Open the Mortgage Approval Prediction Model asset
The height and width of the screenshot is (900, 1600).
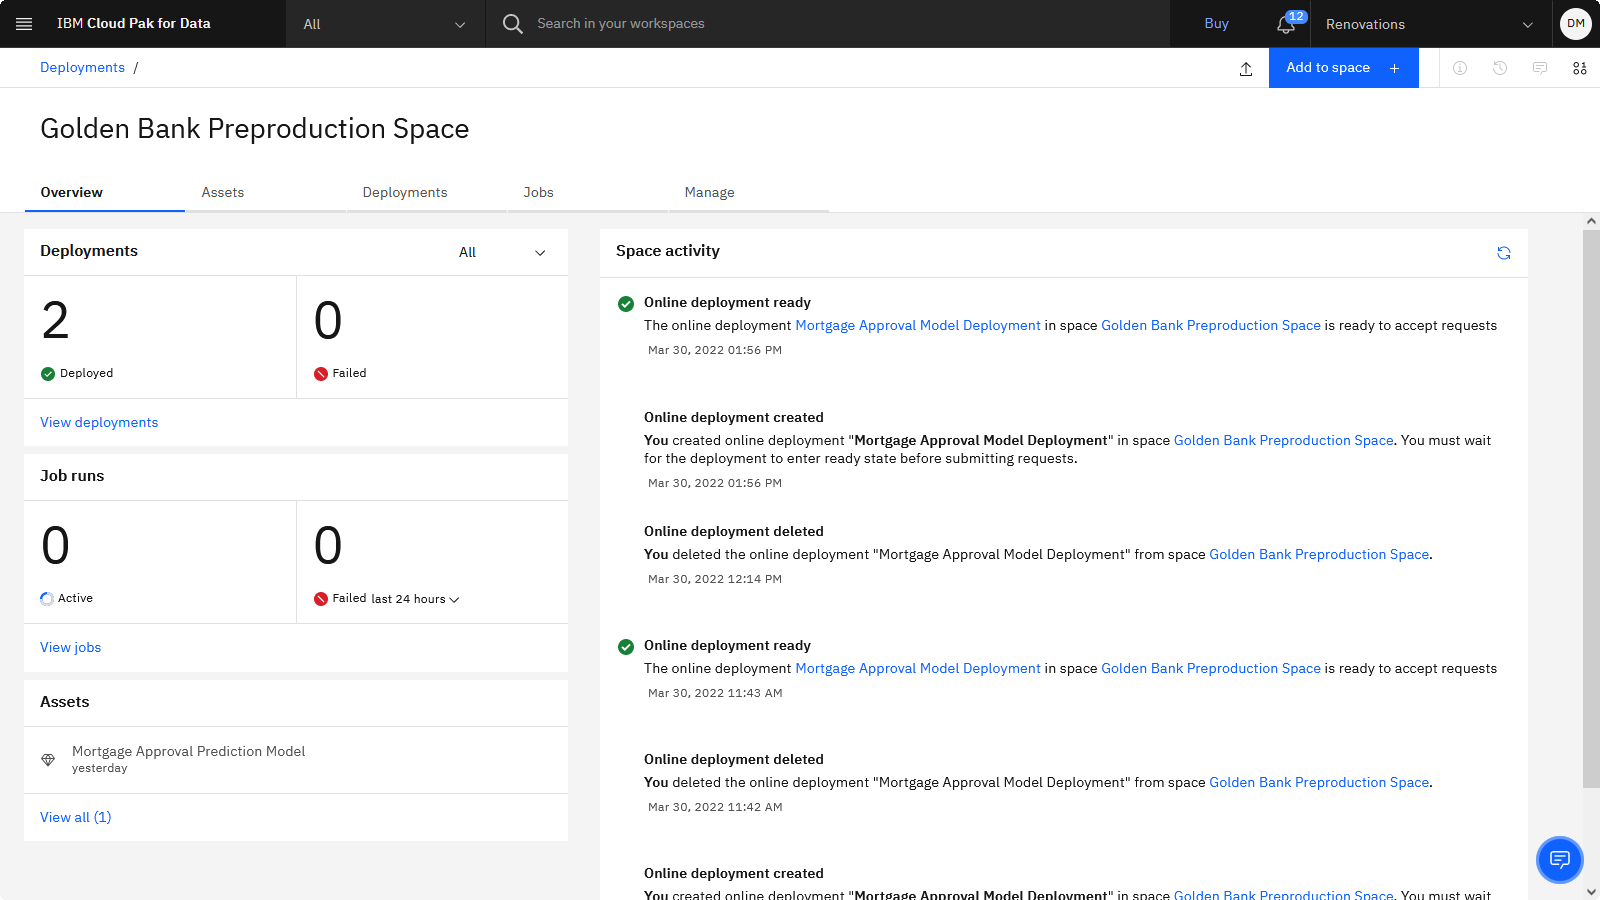189,752
